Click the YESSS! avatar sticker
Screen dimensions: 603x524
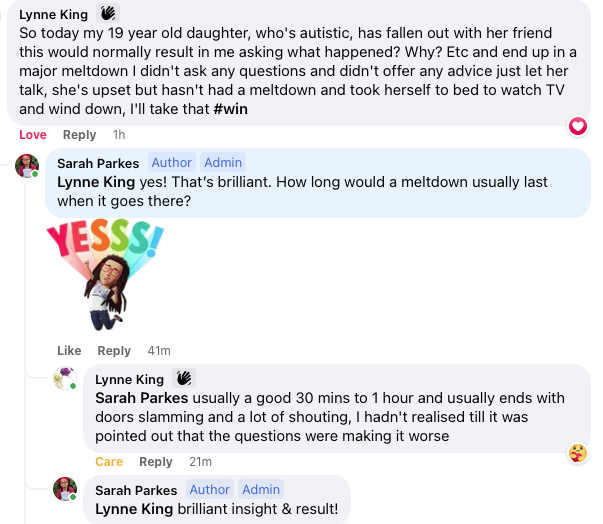104,274
